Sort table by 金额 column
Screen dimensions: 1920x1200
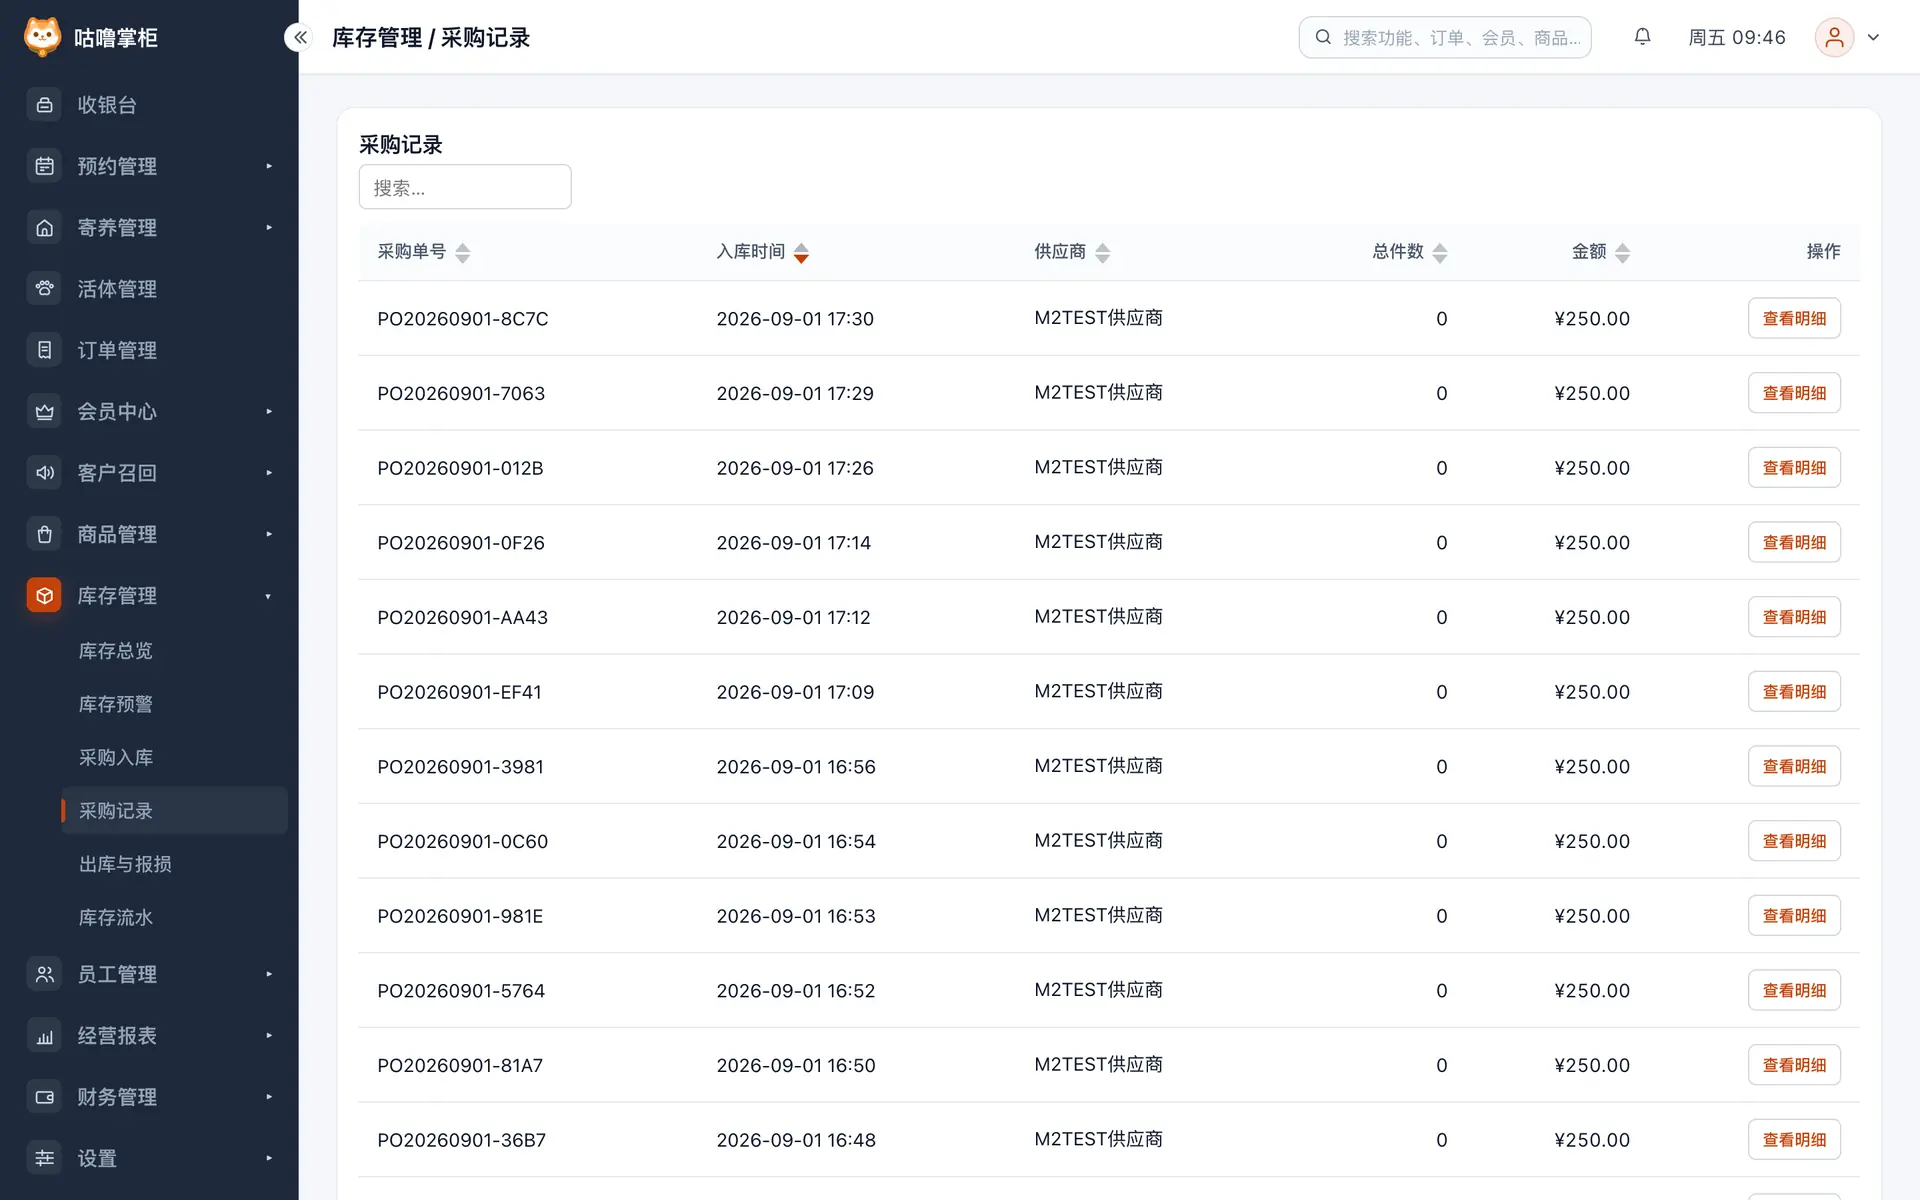pyautogui.click(x=1622, y=253)
